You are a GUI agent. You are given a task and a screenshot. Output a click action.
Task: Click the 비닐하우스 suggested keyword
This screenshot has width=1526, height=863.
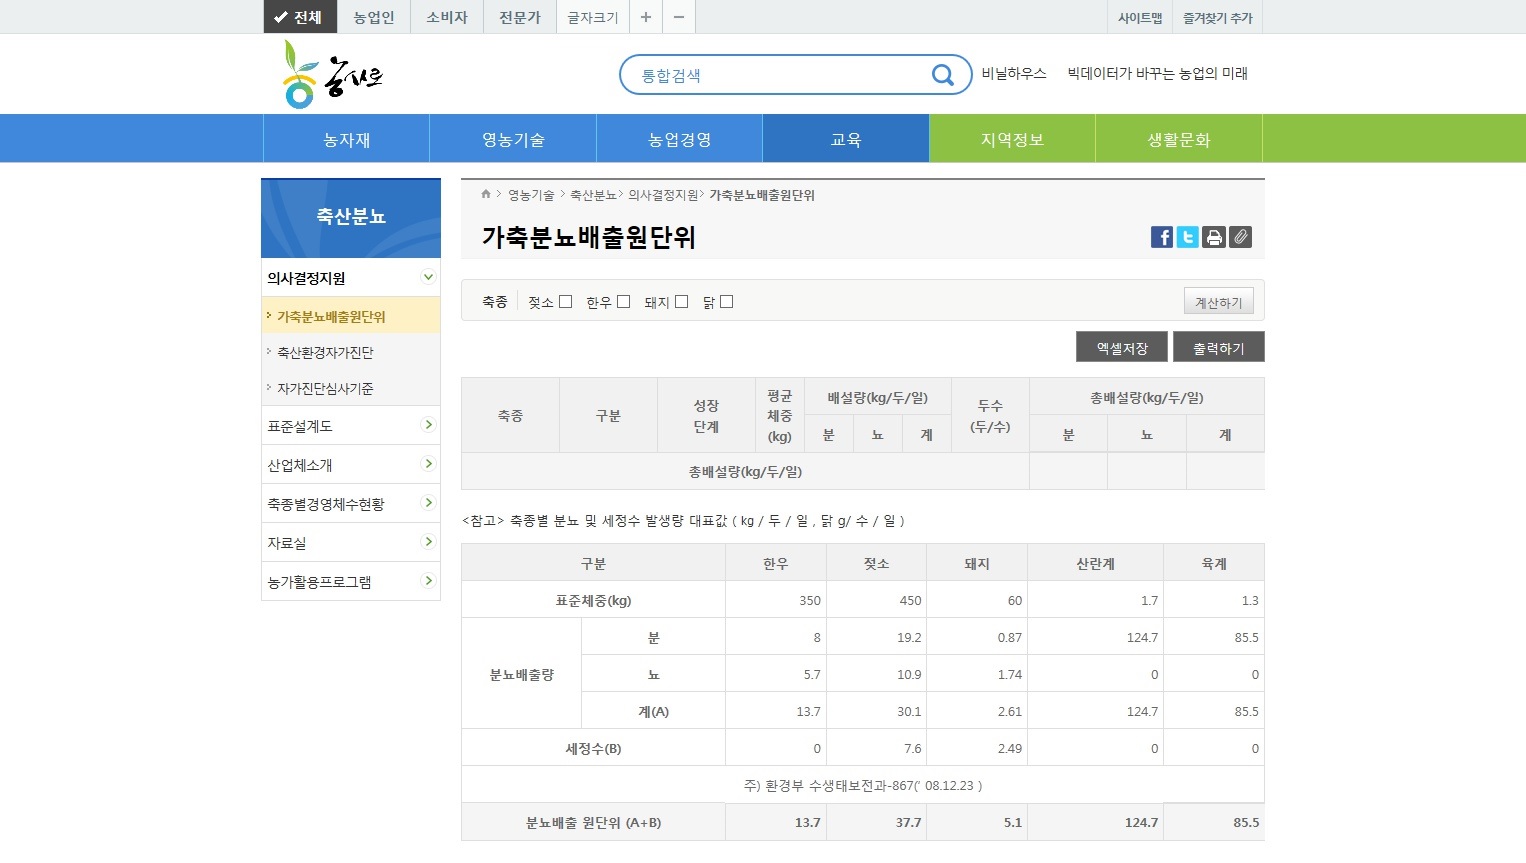point(1014,73)
